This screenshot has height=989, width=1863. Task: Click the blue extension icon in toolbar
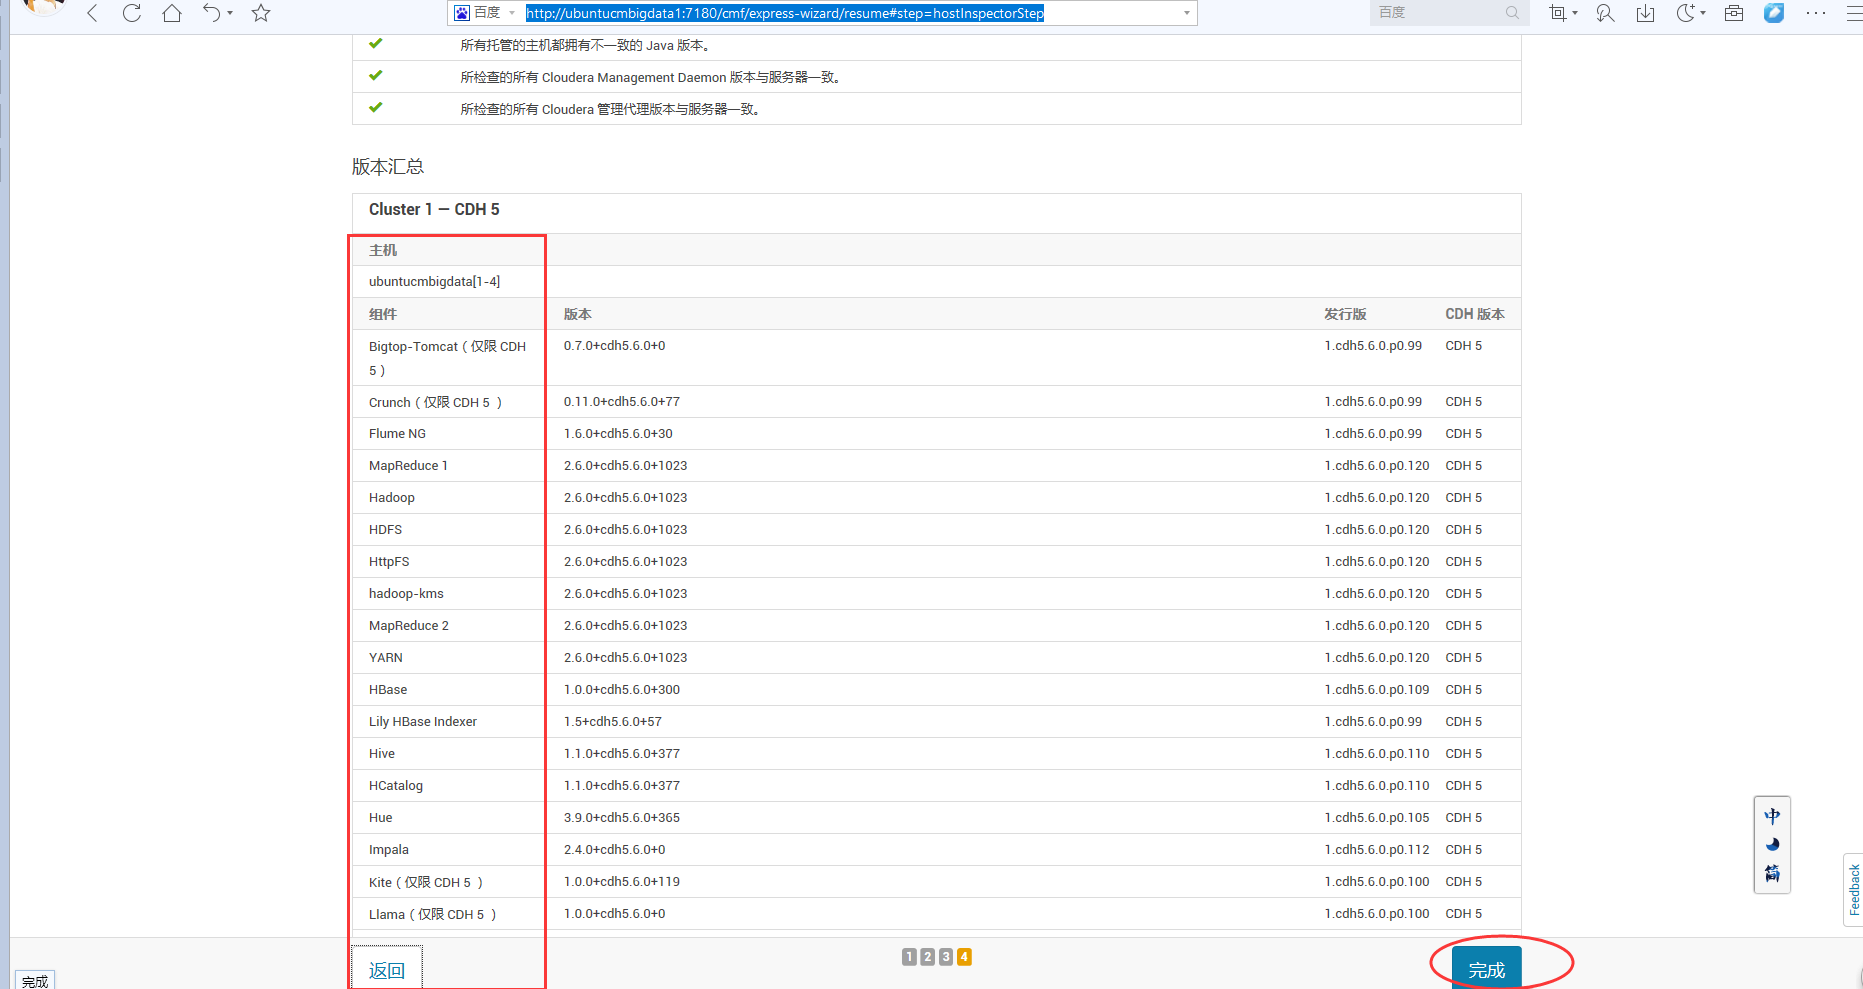pyautogui.click(x=1774, y=13)
